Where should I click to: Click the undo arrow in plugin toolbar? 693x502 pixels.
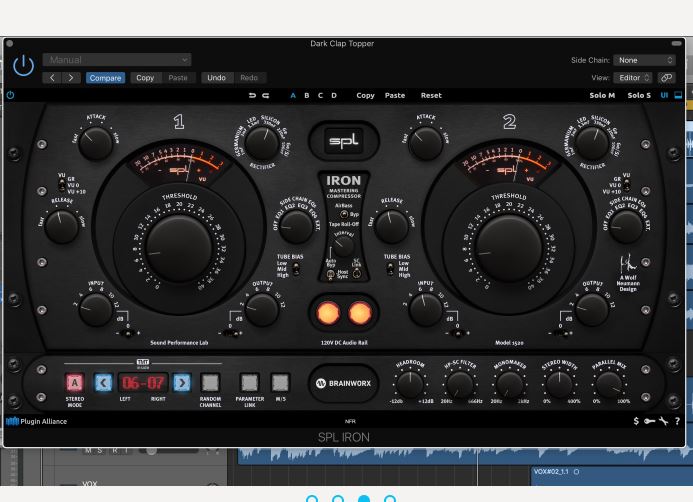point(253,96)
